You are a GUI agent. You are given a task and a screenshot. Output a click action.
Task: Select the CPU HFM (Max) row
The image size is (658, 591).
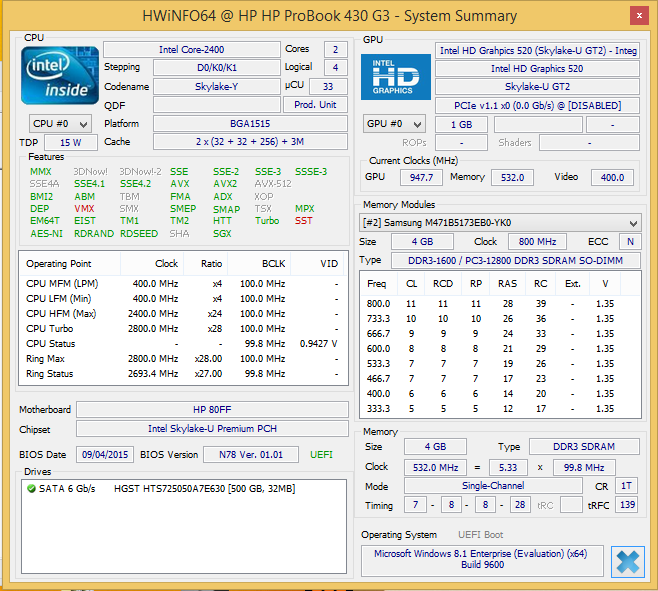point(183,314)
